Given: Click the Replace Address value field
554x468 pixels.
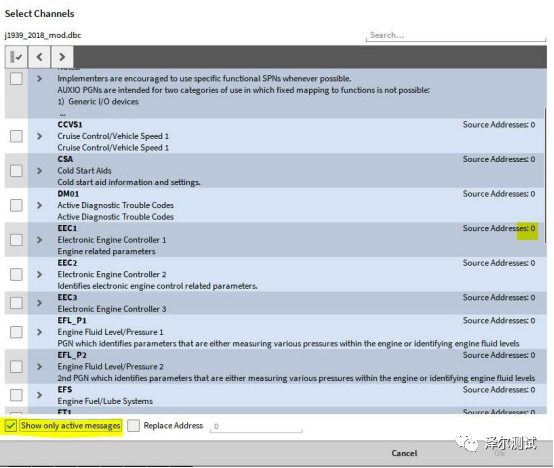Looking at the screenshot, I should click(x=256, y=426).
